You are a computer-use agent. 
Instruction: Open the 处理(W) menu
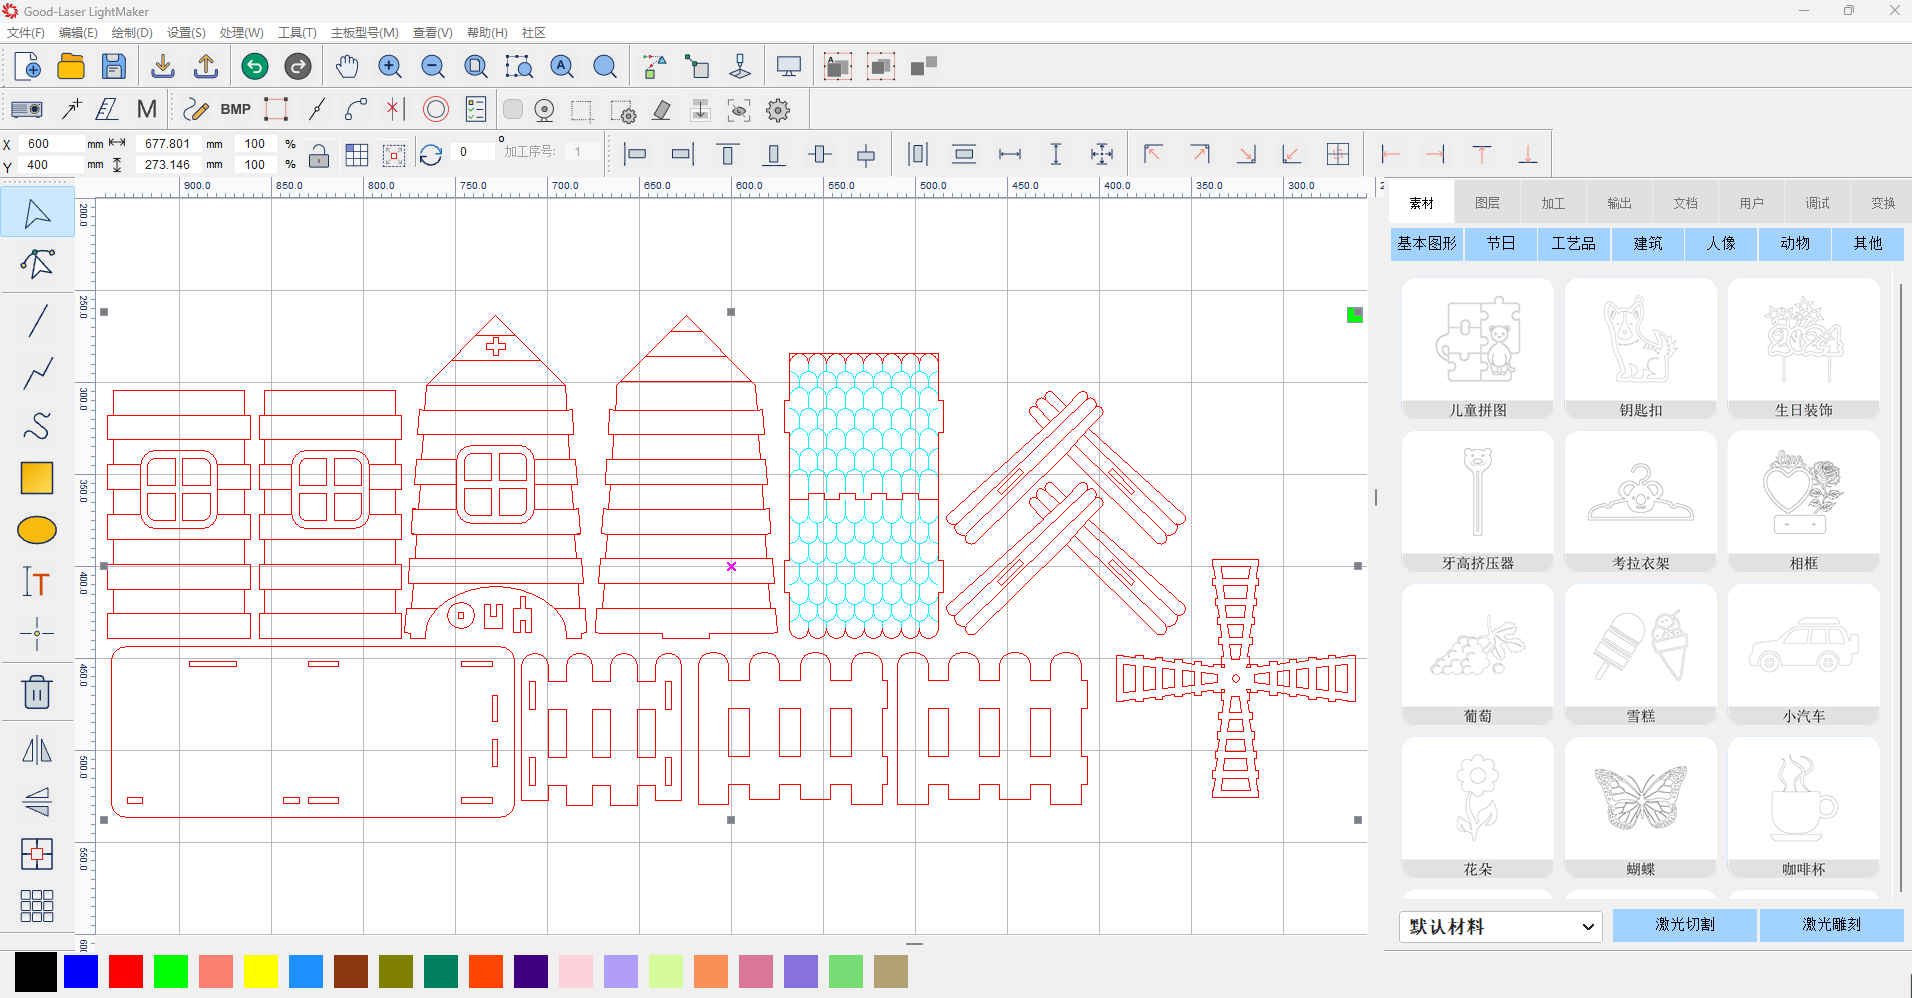click(242, 33)
